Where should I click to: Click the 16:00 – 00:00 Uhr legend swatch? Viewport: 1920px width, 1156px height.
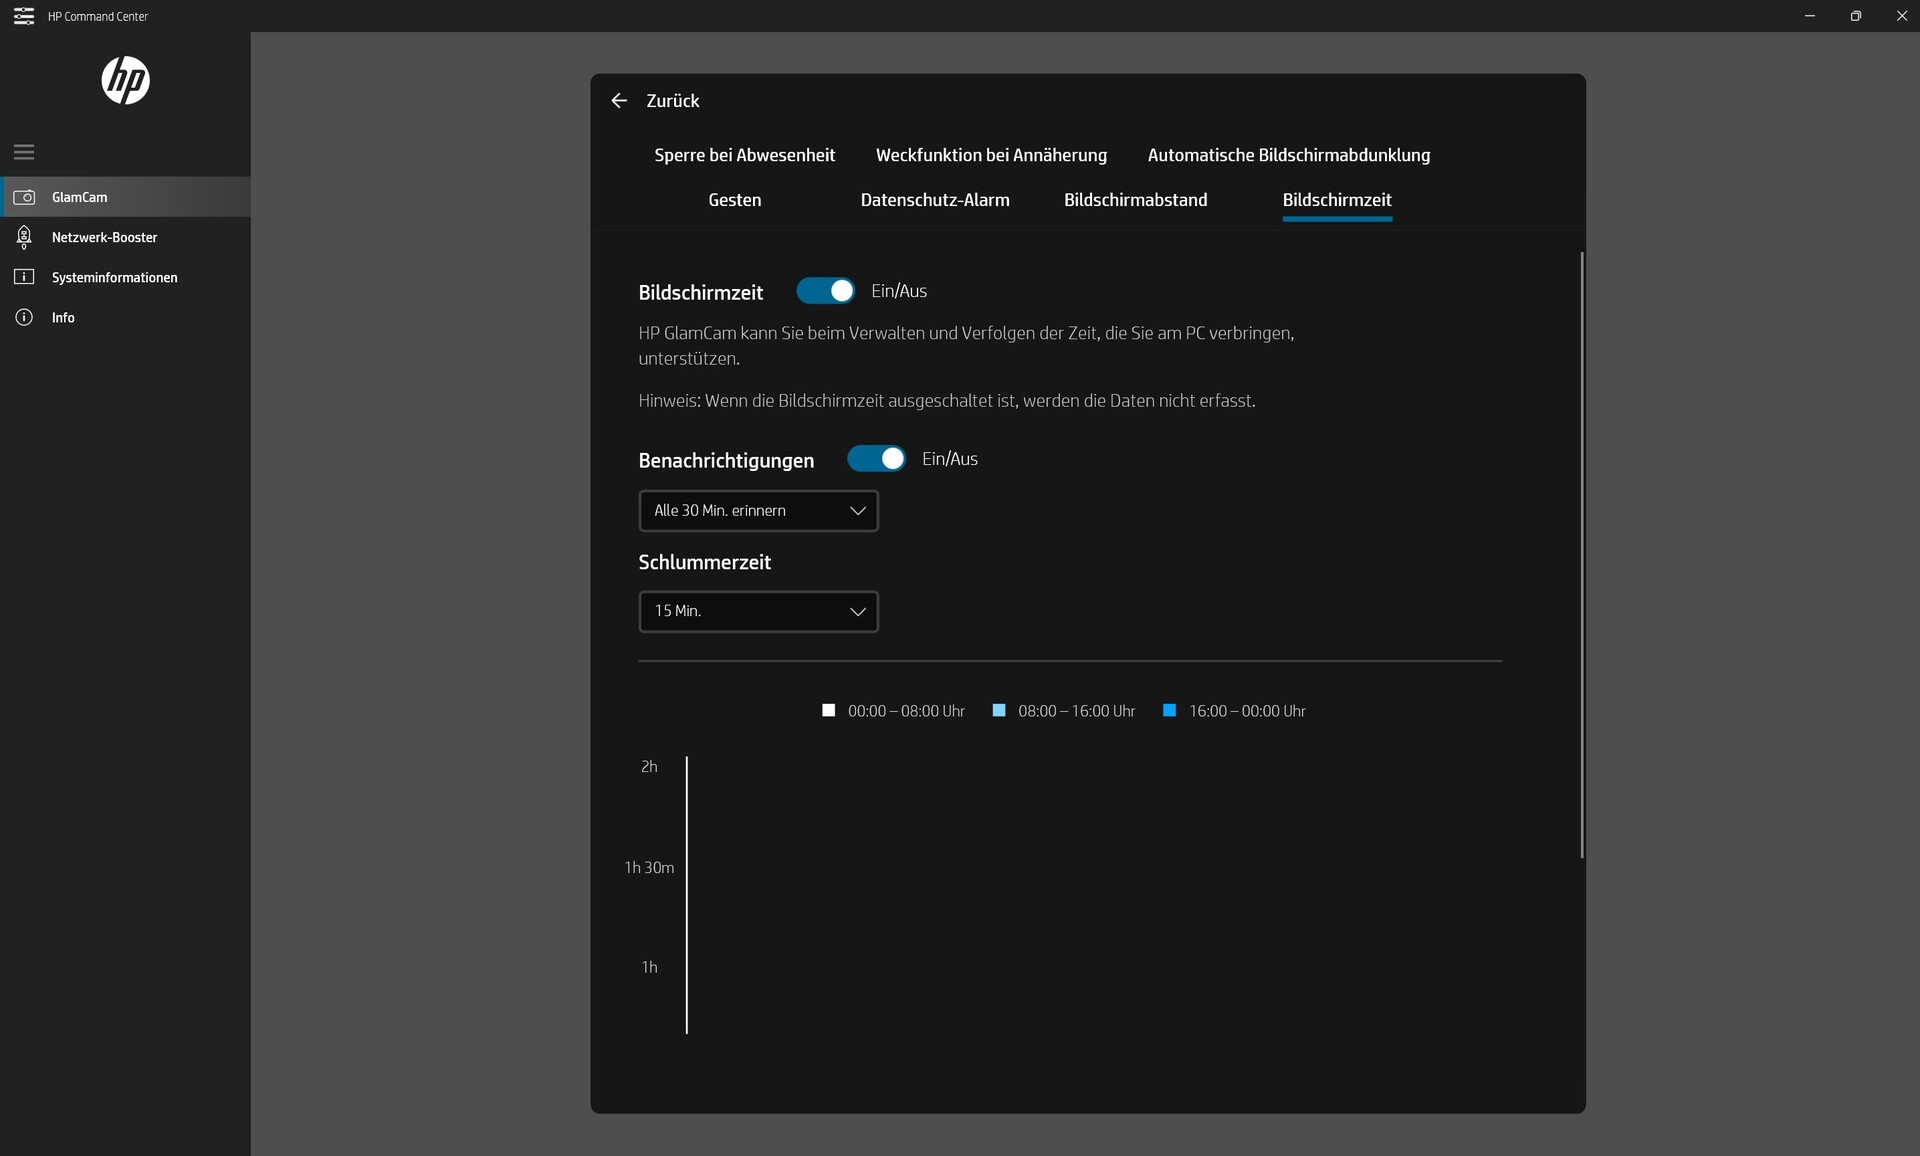point(1169,711)
